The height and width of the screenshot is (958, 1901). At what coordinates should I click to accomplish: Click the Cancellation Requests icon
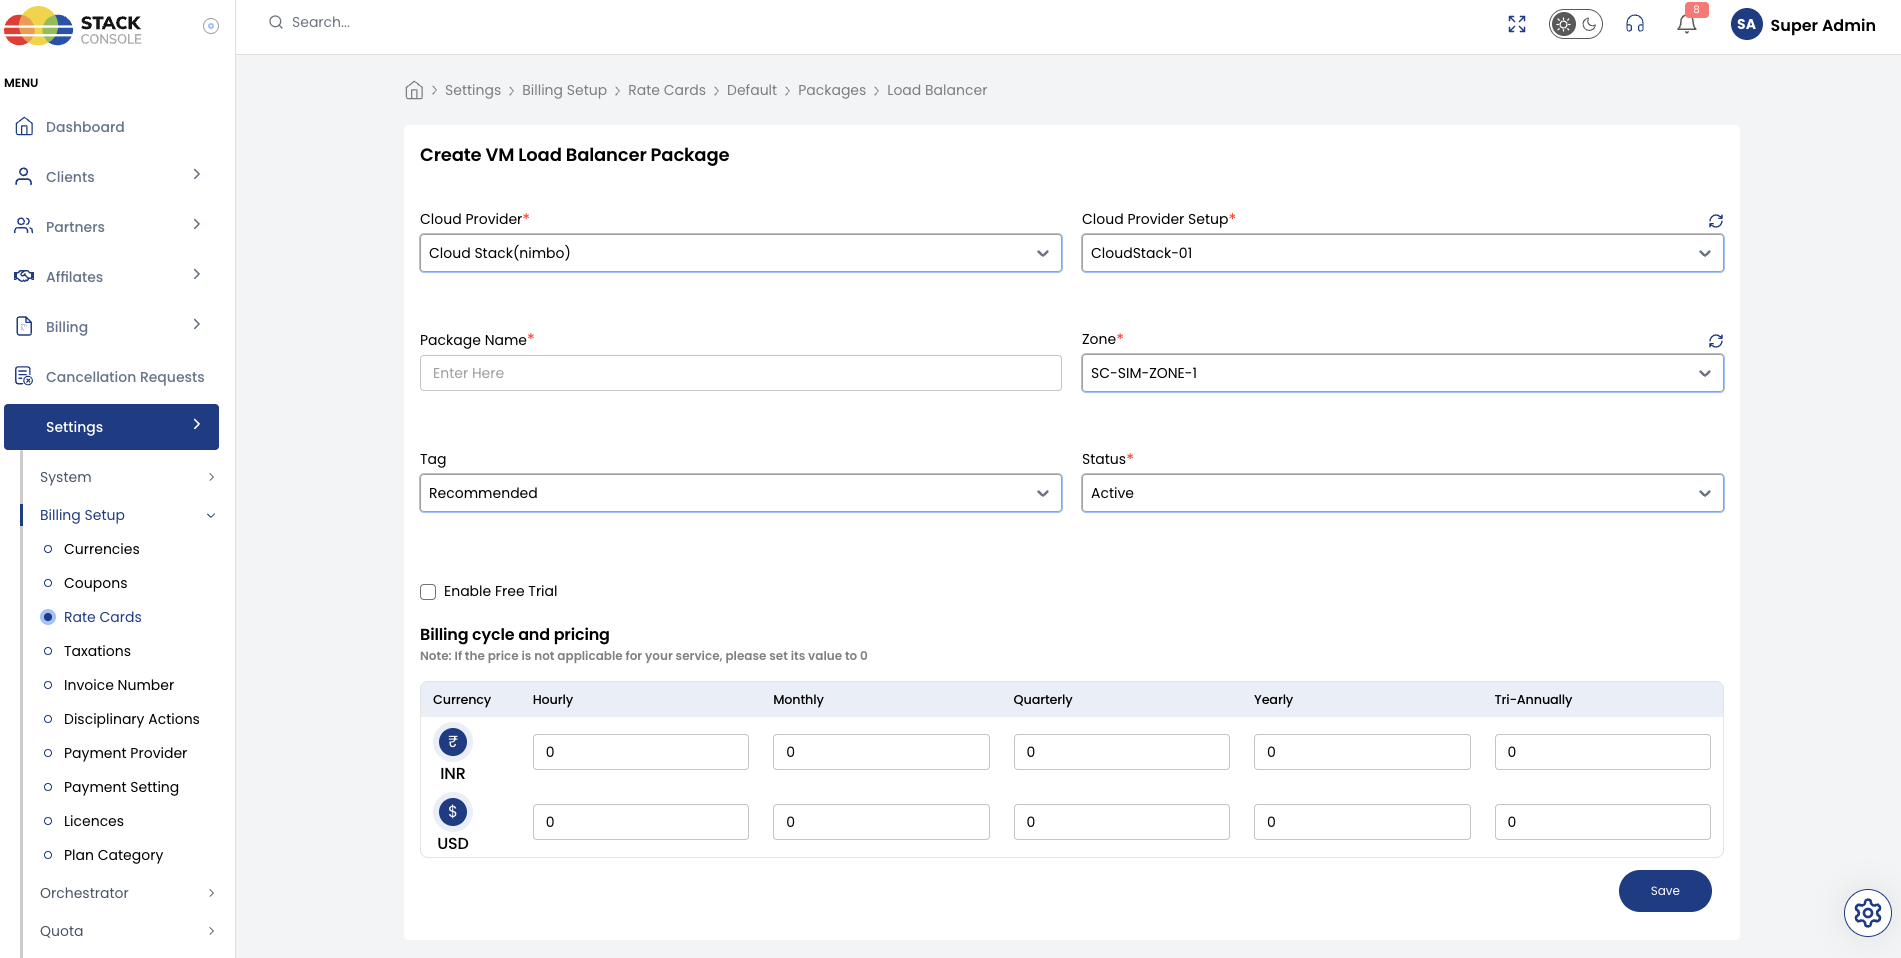(24, 377)
